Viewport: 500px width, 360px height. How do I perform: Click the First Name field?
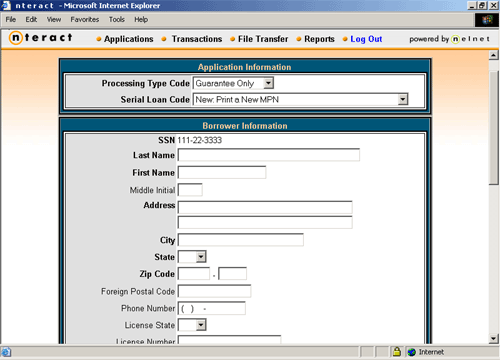(222, 172)
